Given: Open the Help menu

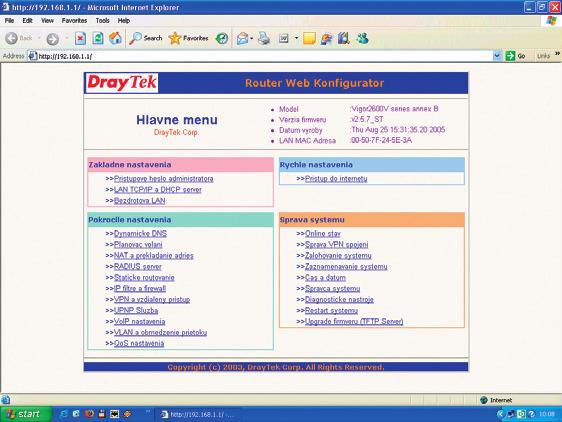Looking at the screenshot, I should 124,21.
